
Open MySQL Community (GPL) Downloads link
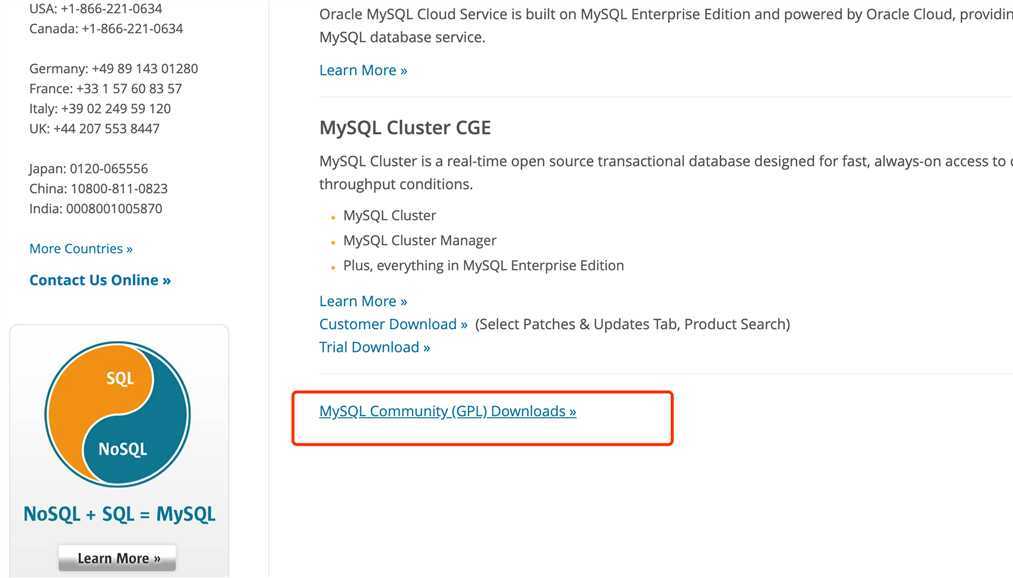(x=448, y=411)
